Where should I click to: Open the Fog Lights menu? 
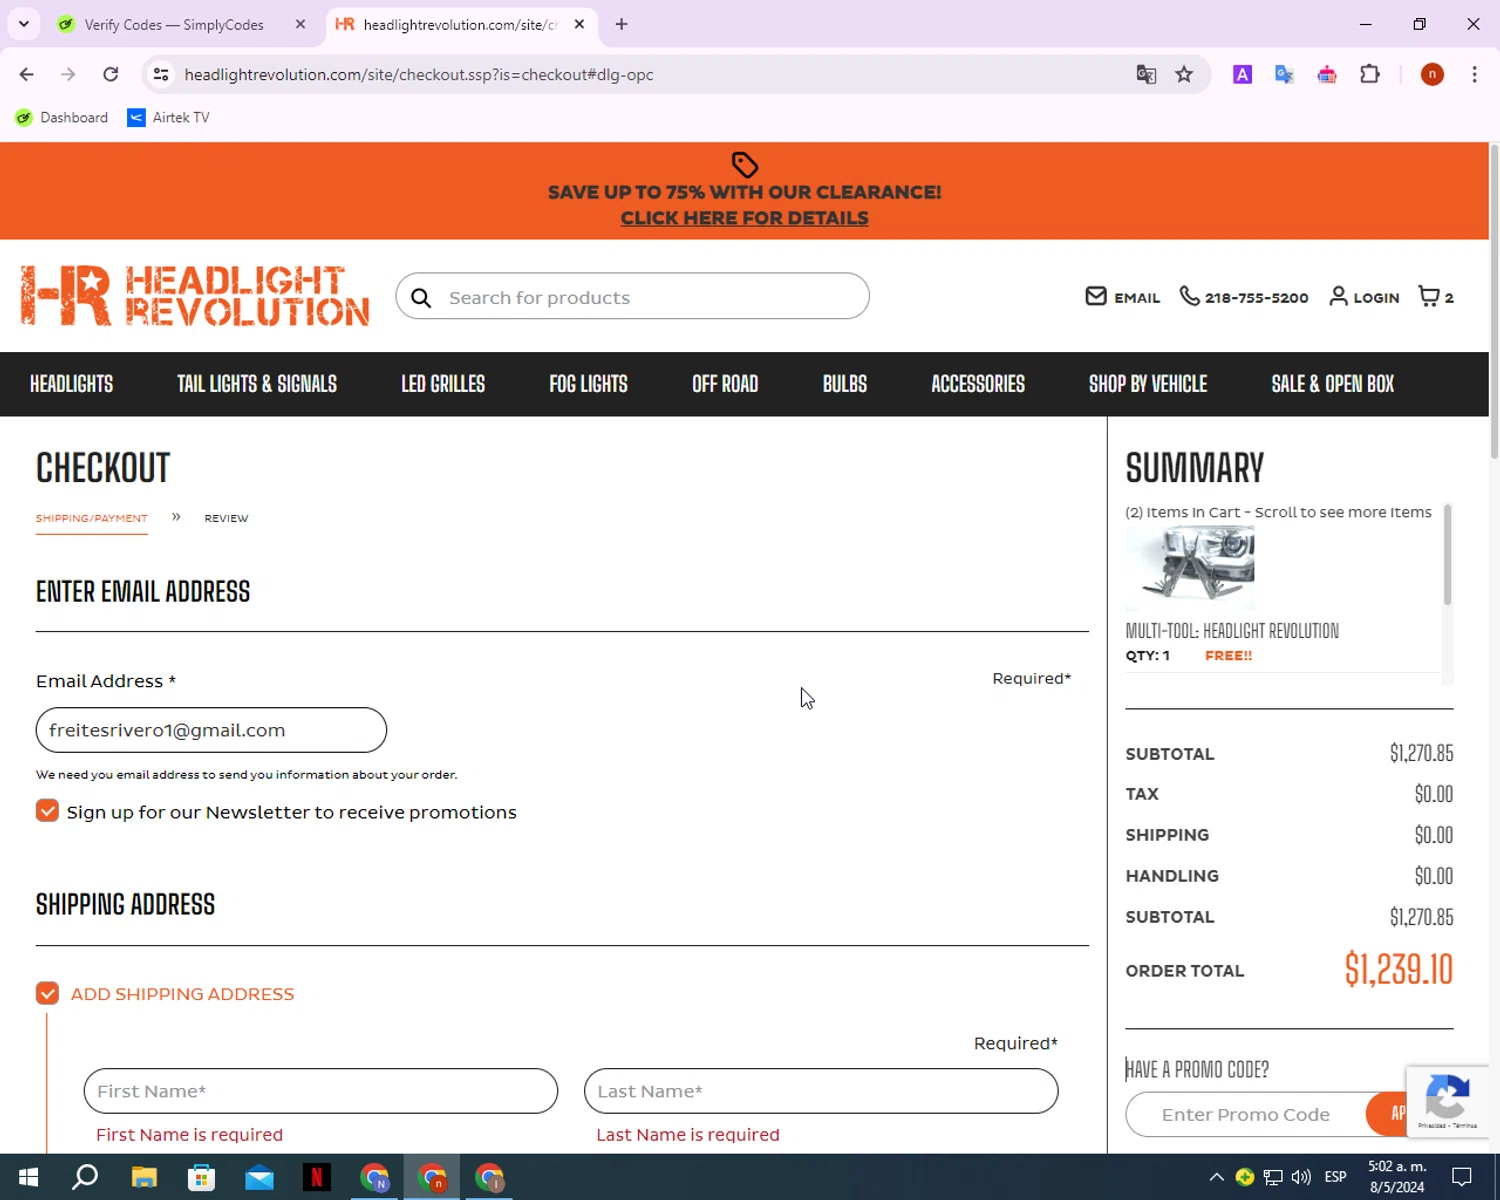tap(589, 384)
